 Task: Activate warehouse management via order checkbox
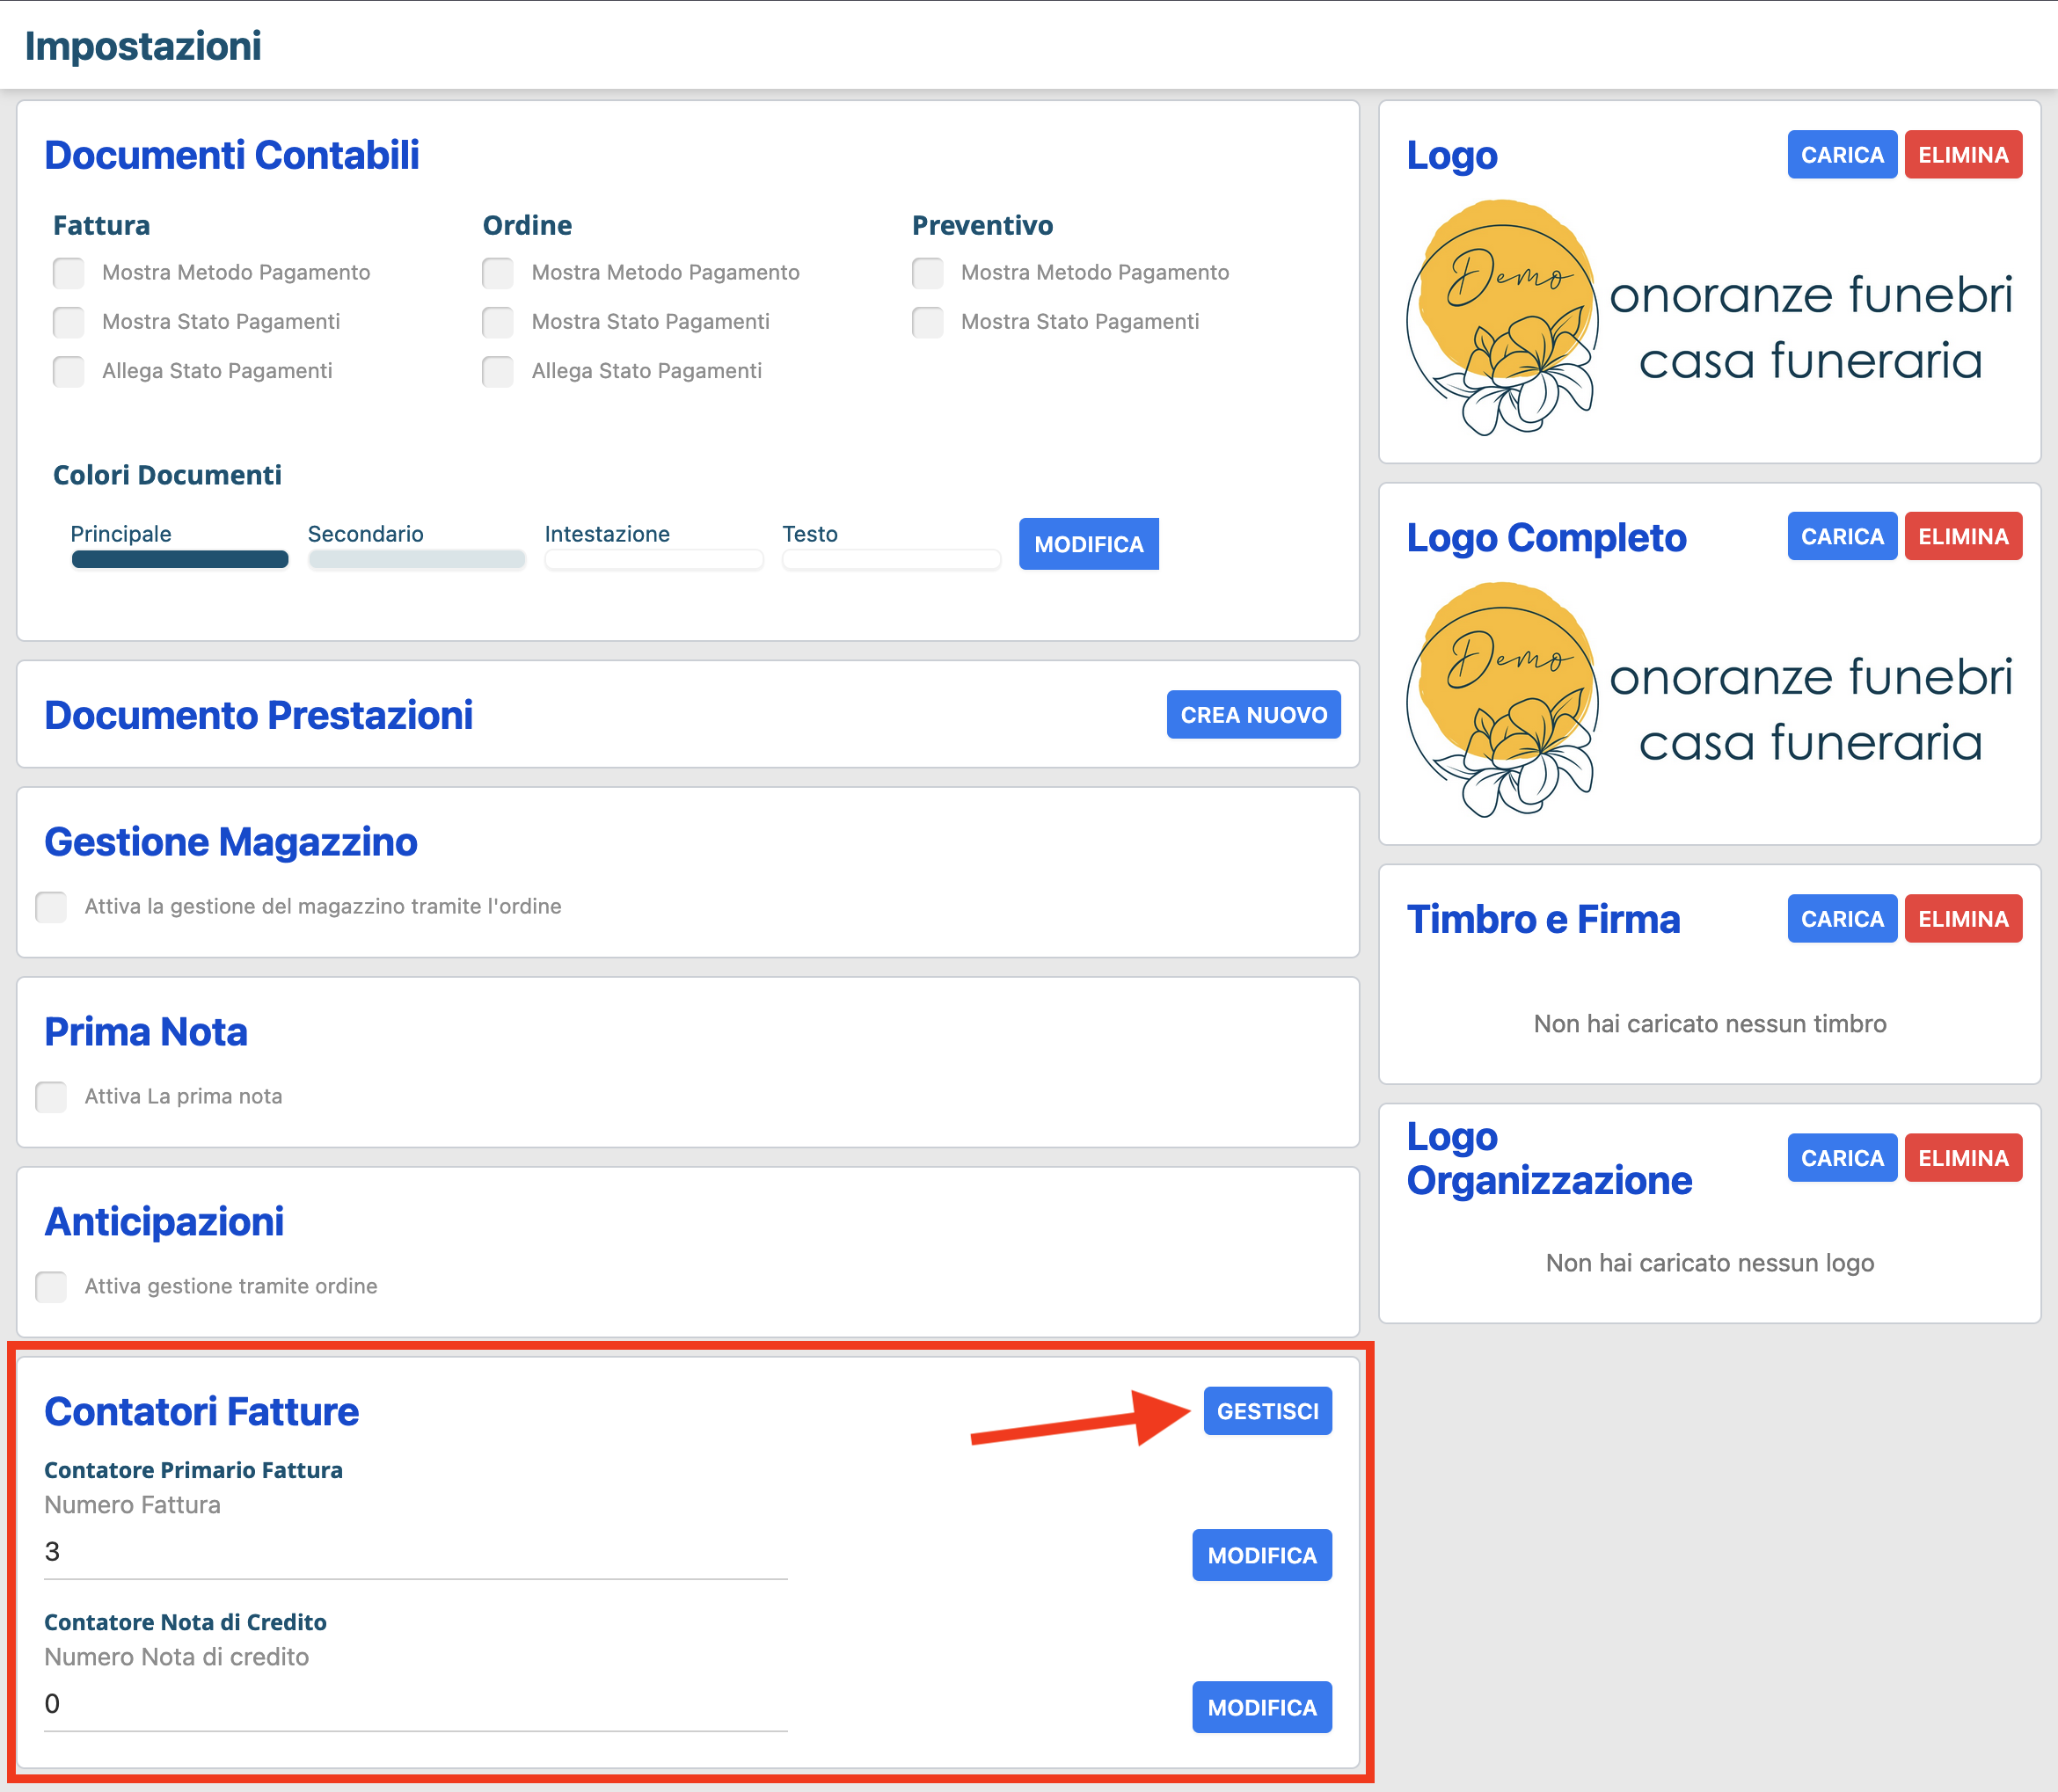51,907
